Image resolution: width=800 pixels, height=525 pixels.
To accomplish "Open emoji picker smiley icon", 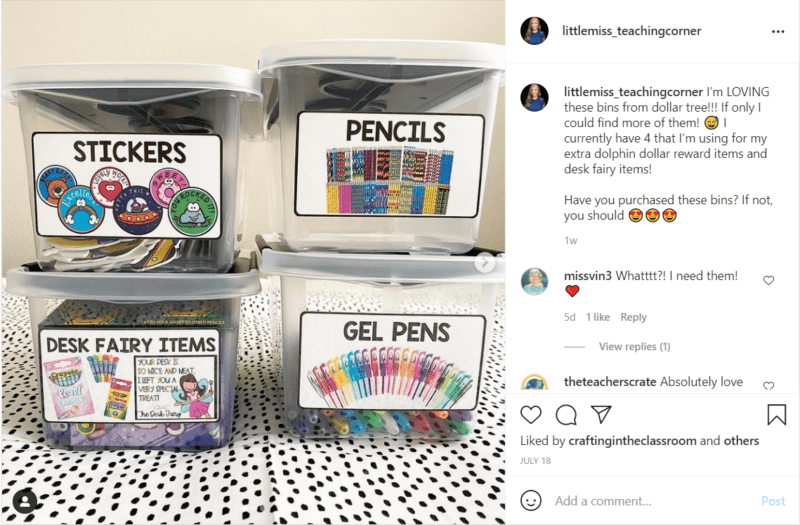I will tap(531, 501).
